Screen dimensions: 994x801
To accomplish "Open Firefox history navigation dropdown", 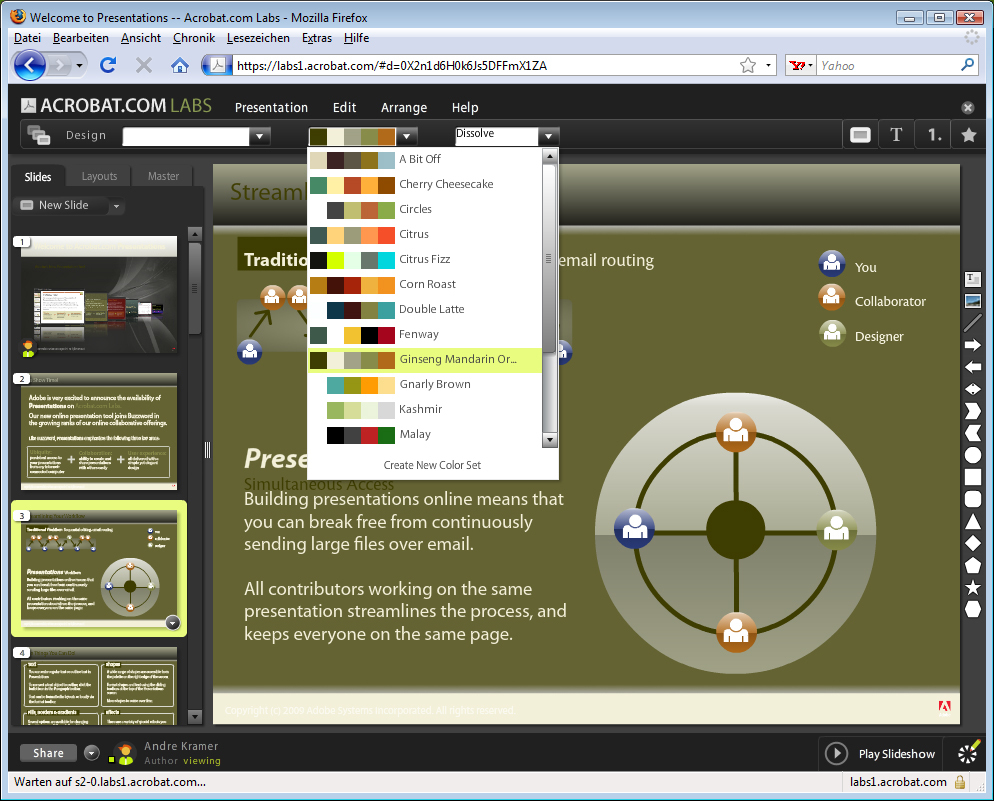I will [79, 65].
